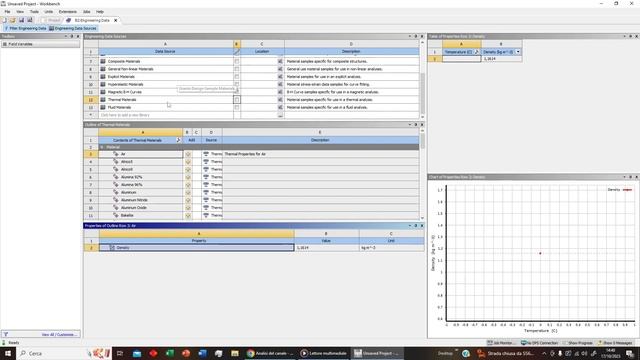
Task: Click the pencil edit column header icon
Action: [x=237, y=52]
